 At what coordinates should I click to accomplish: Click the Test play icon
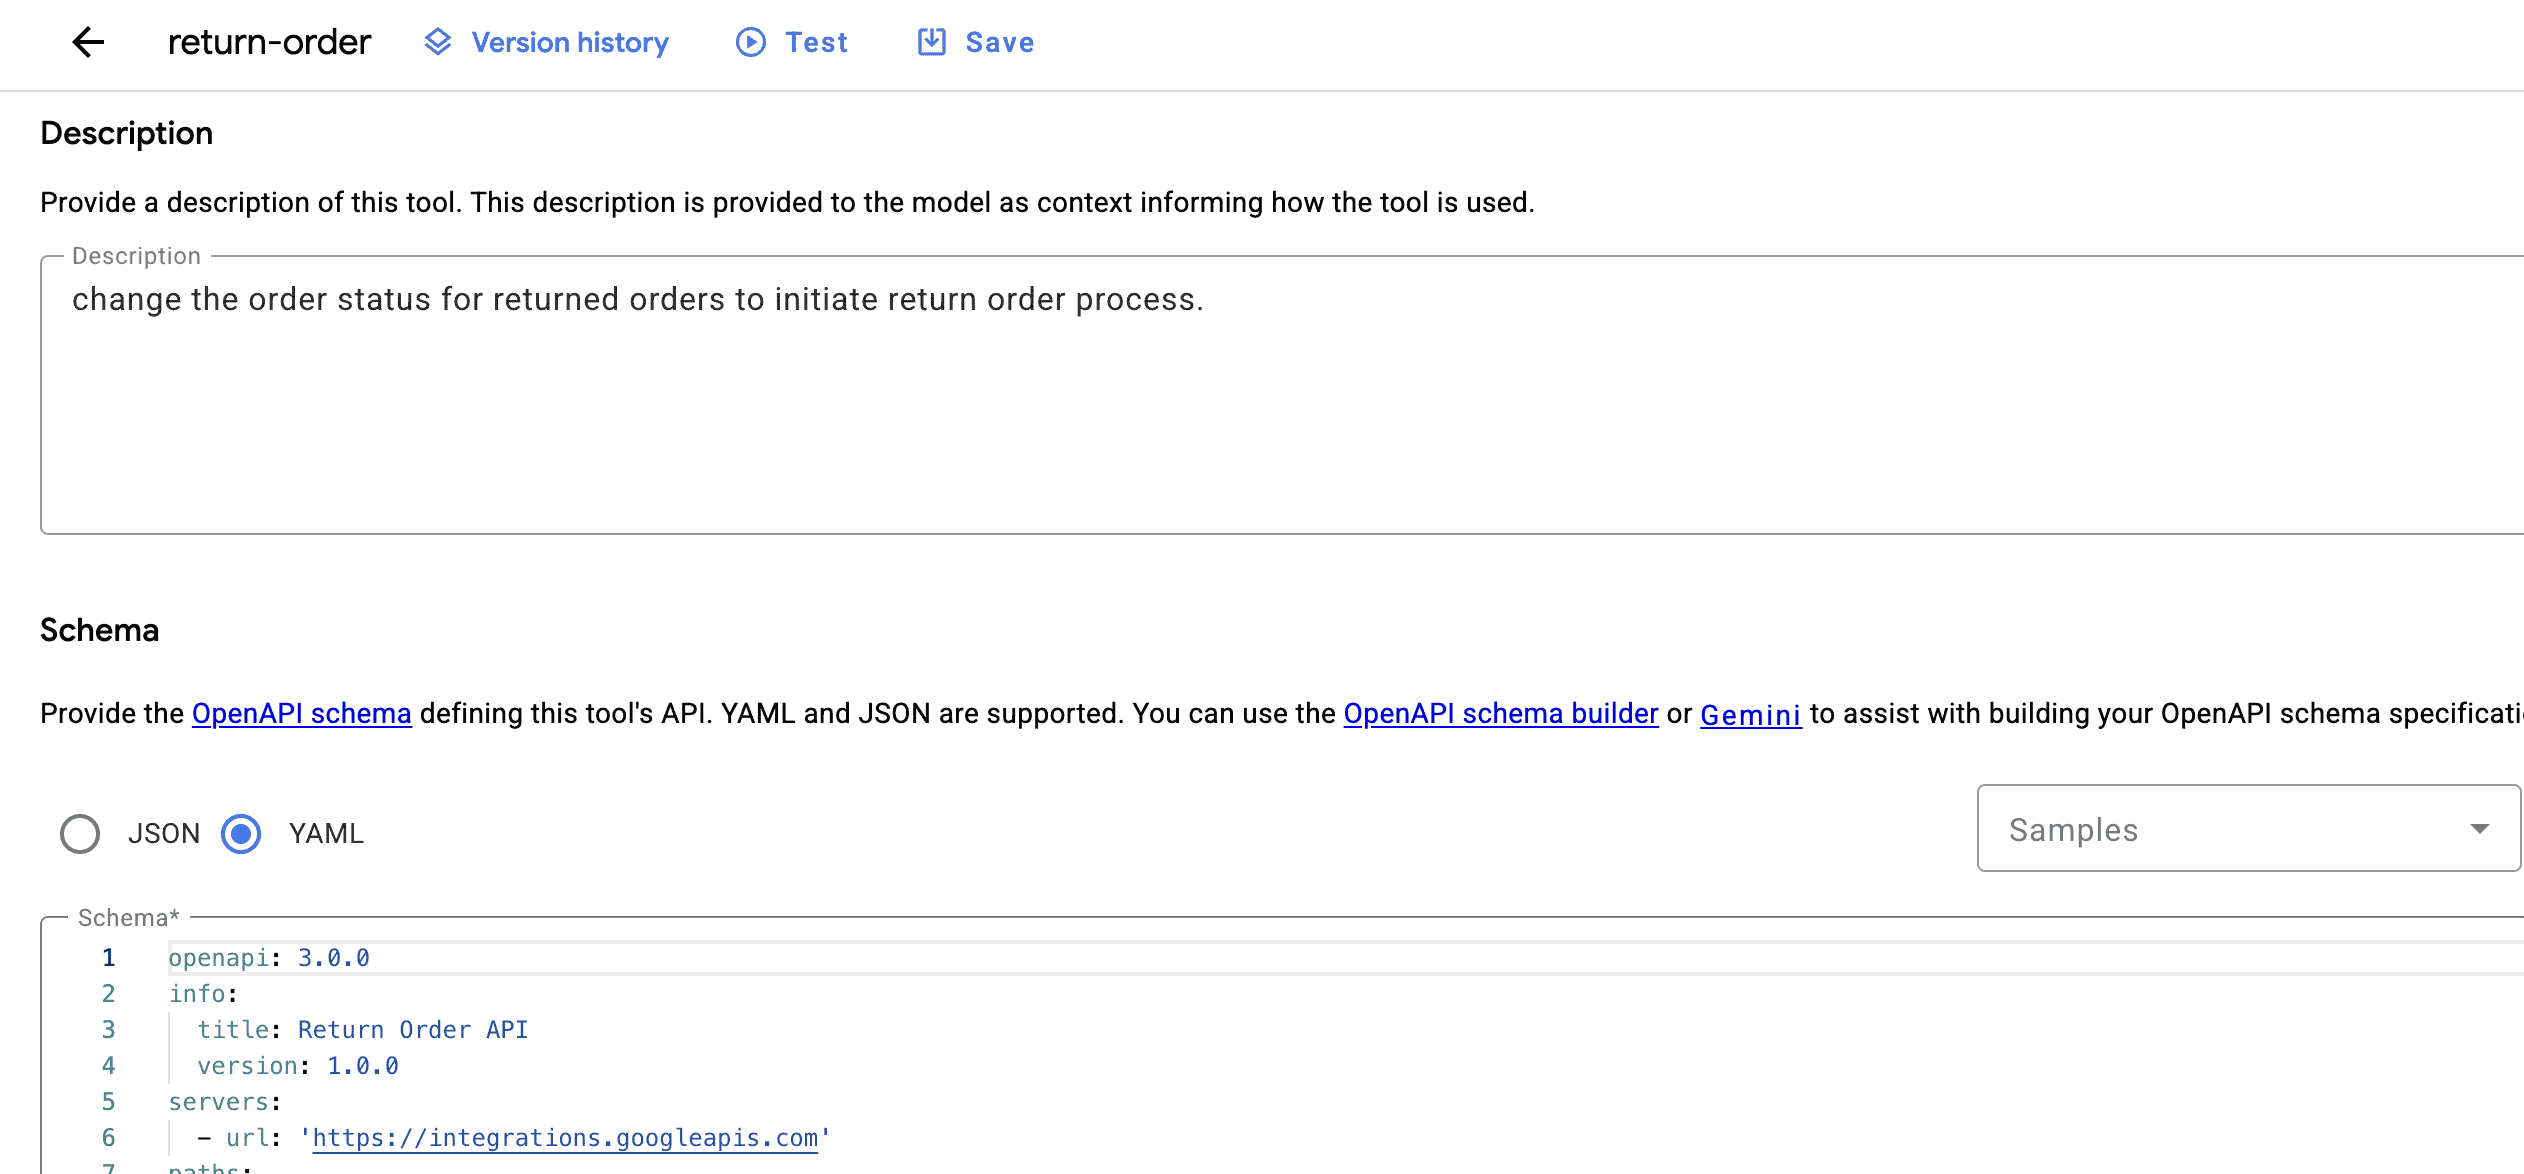[x=750, y=42]
